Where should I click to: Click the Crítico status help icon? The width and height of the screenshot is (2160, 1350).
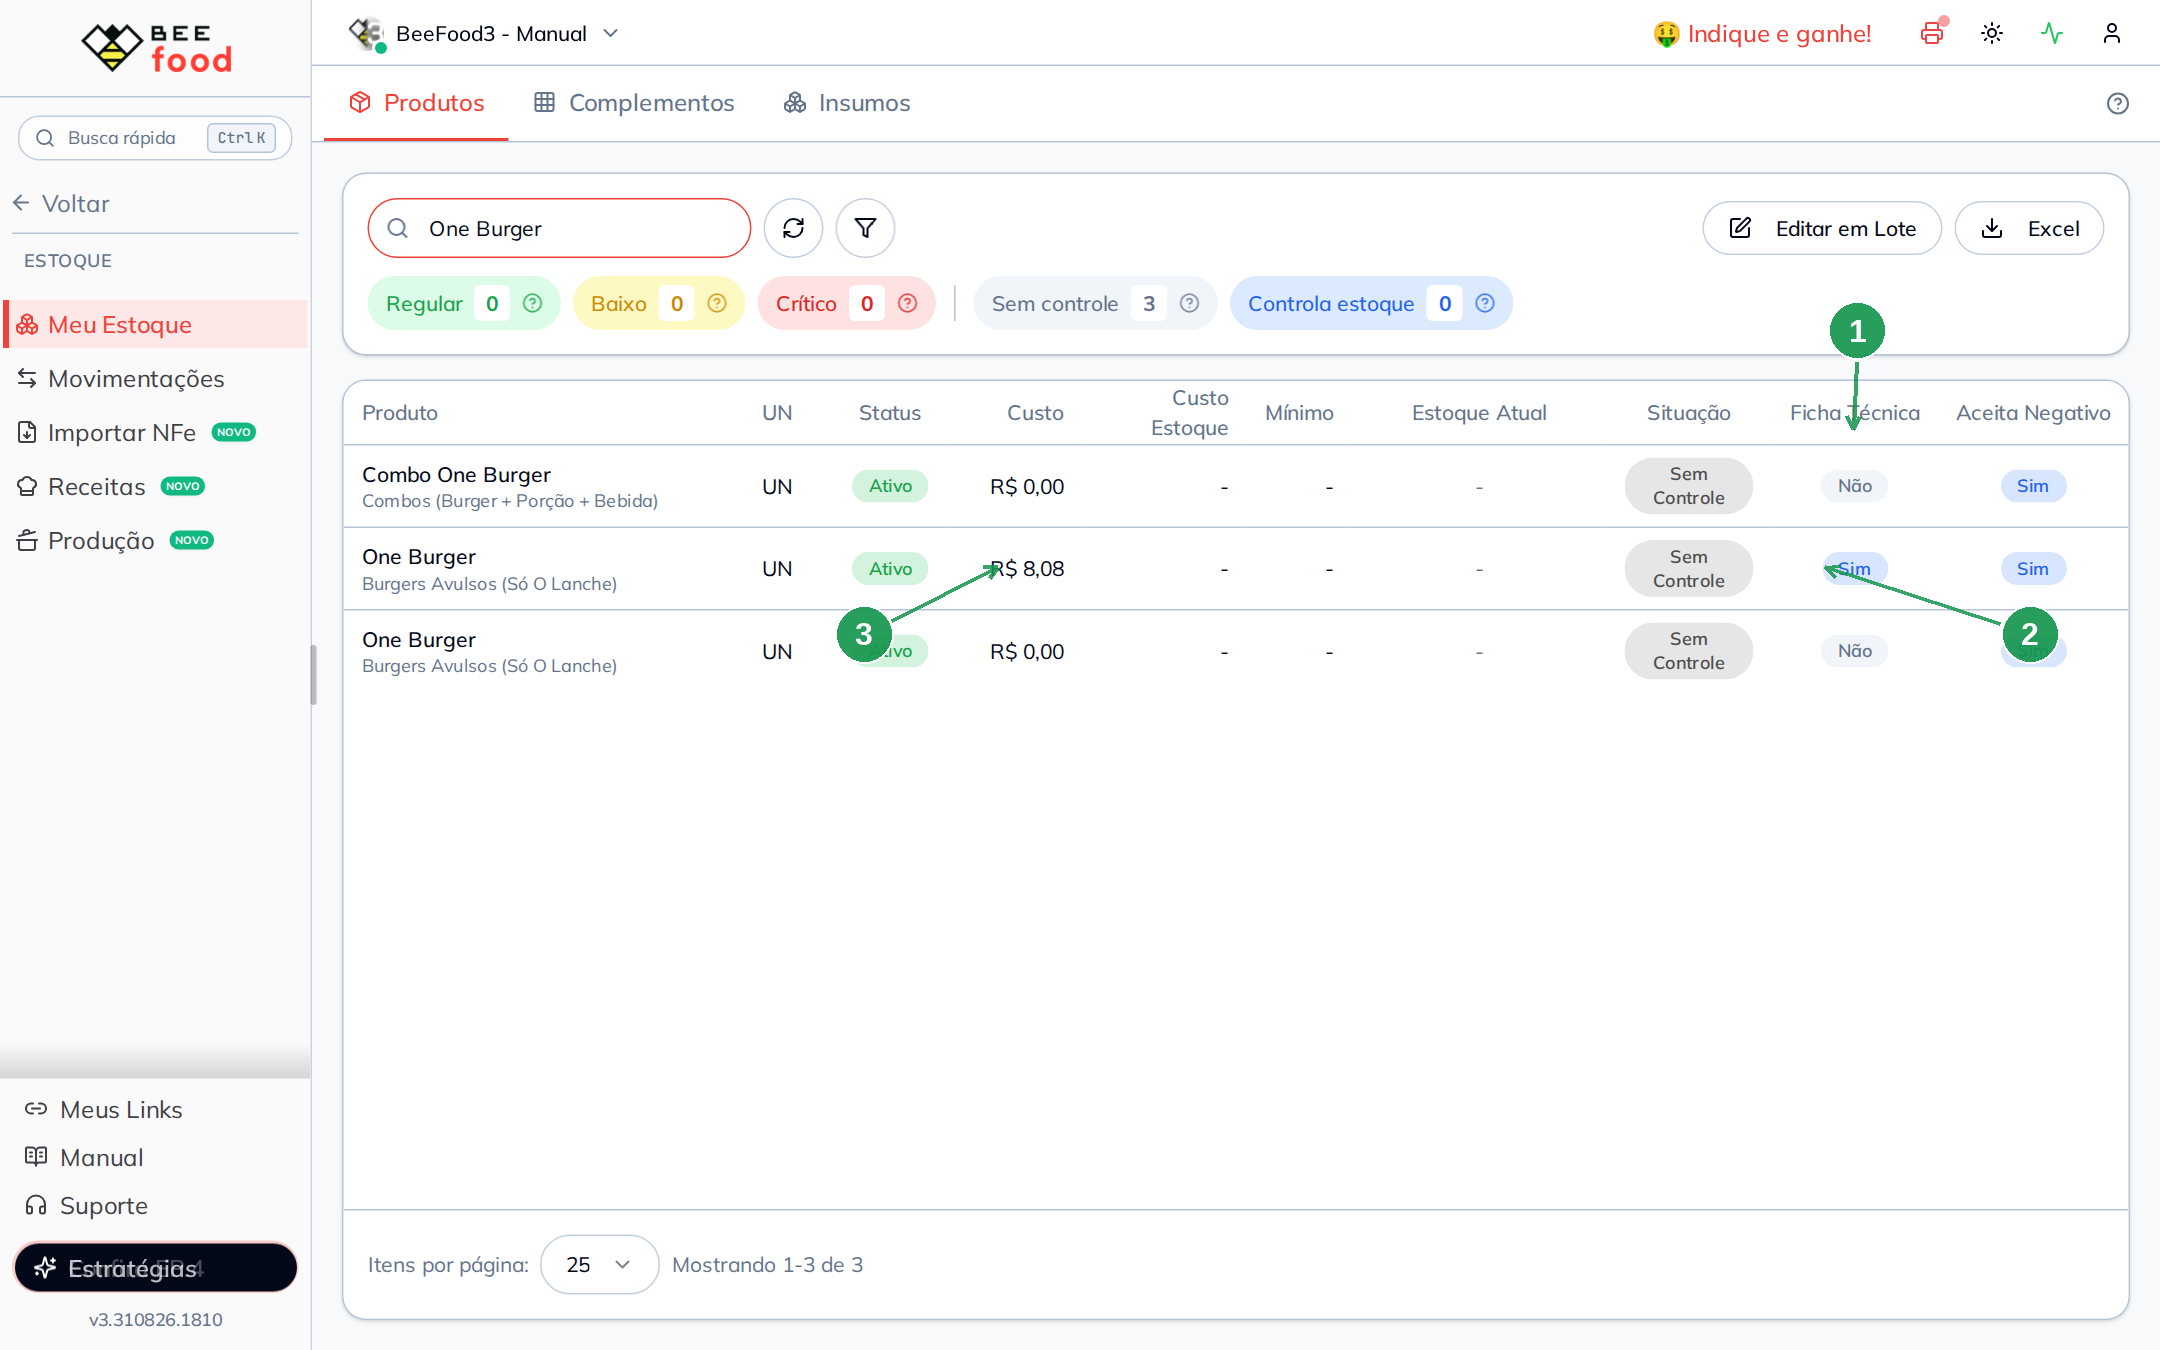907,303
